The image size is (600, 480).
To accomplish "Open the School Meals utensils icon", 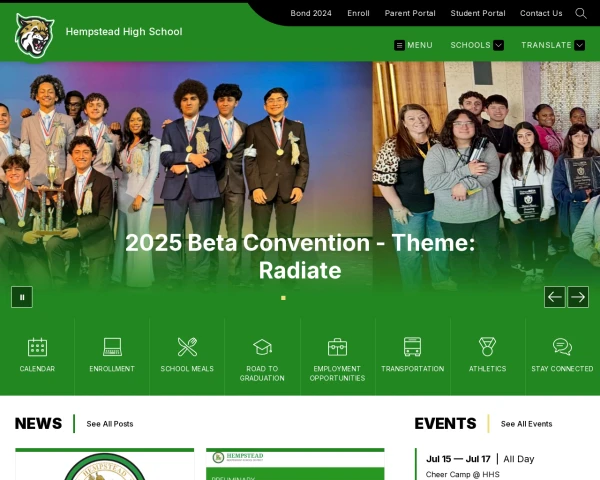I will (x=187, y=347).
